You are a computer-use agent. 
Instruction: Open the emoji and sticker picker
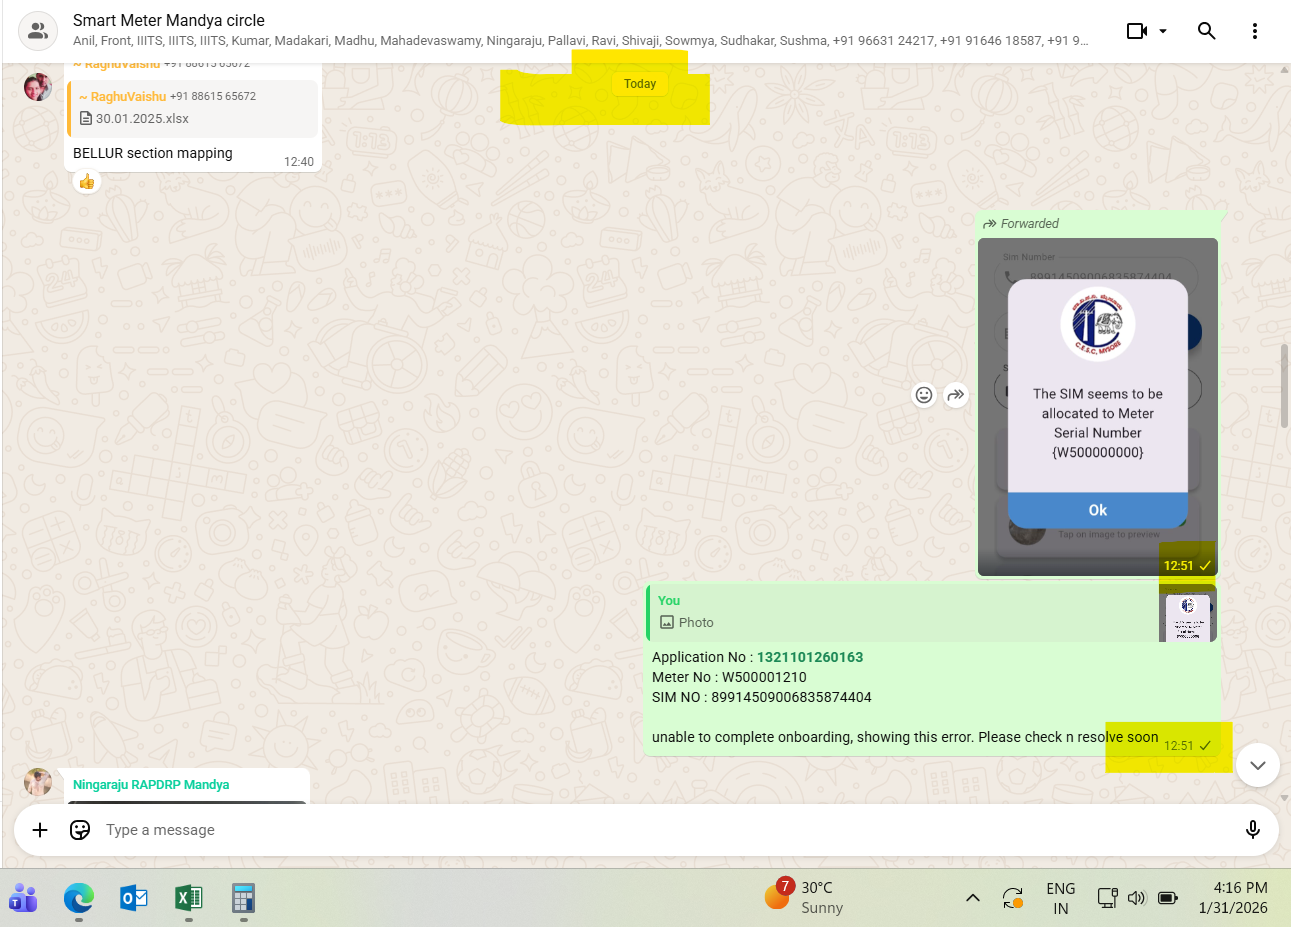[x=80, y=830]
